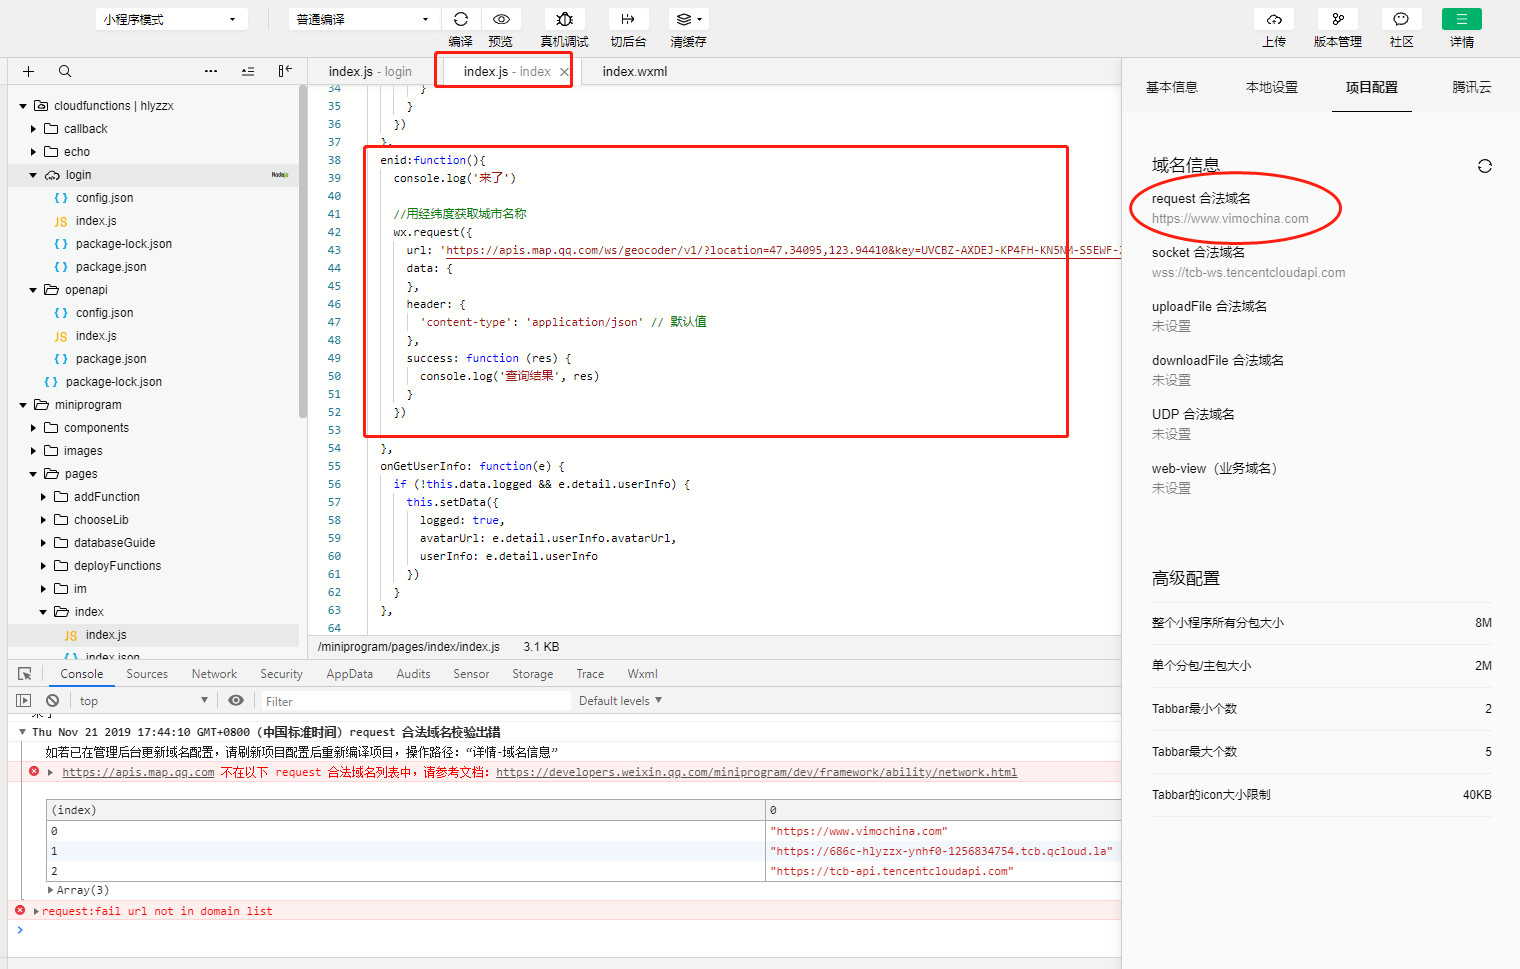This screenshot has width=1520, height=969.
Task: Click the 清缓存 clear cache icon
Action: [x=688, y=19]
